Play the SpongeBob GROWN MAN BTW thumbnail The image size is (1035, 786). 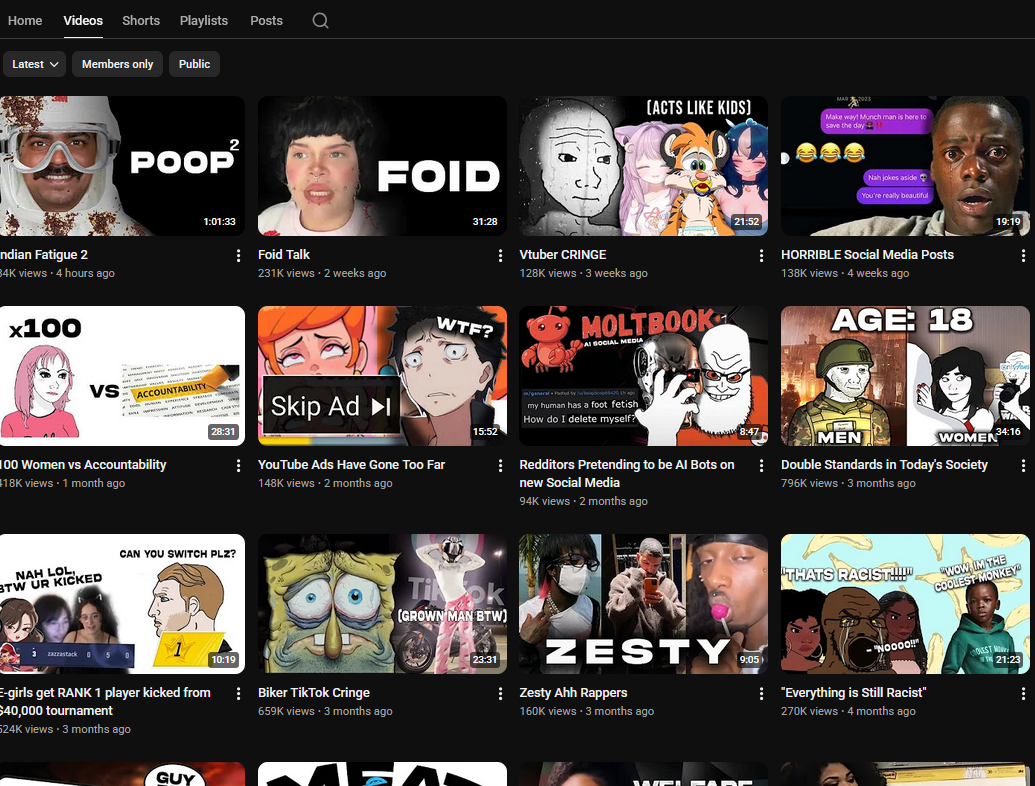click(382, 605)
